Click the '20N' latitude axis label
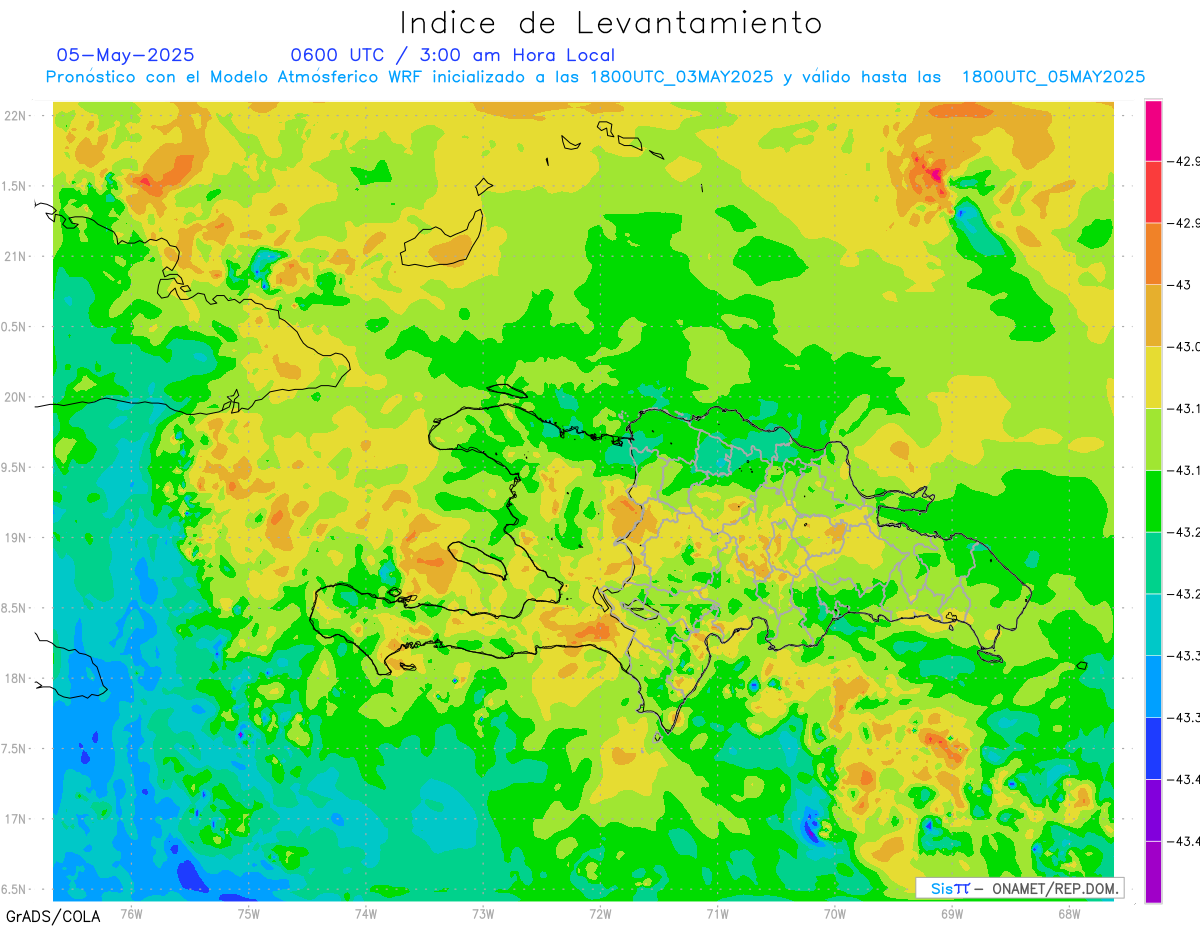 coord(15,397)
